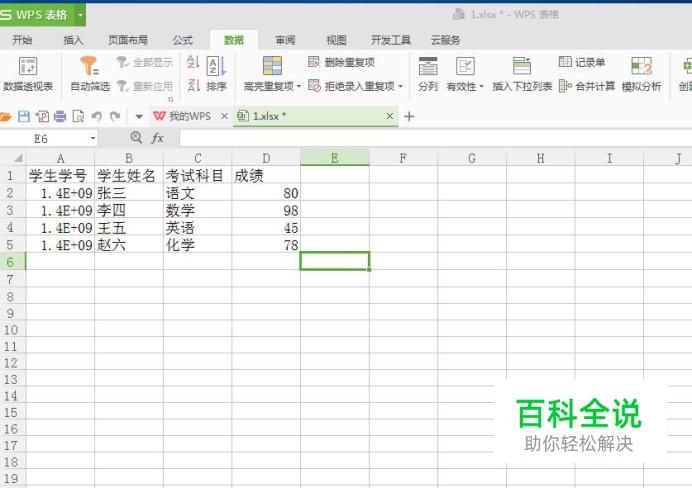
Task: Click Show All (全部显示) filter button
Action: (x=145, y=63)
